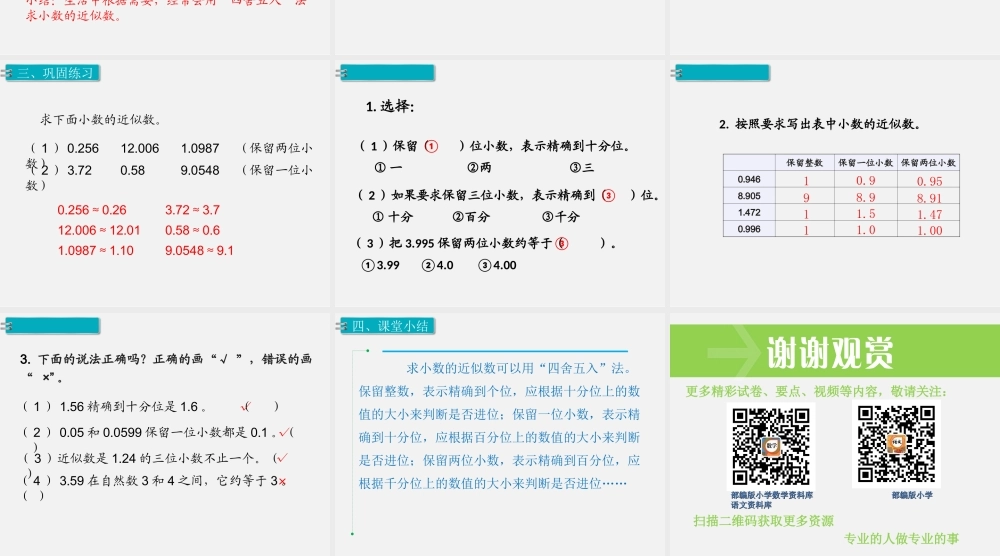The image size is (1000, 556).
Task: Click the red circled ③ answer in question 2
Action: tap(608, 196)
